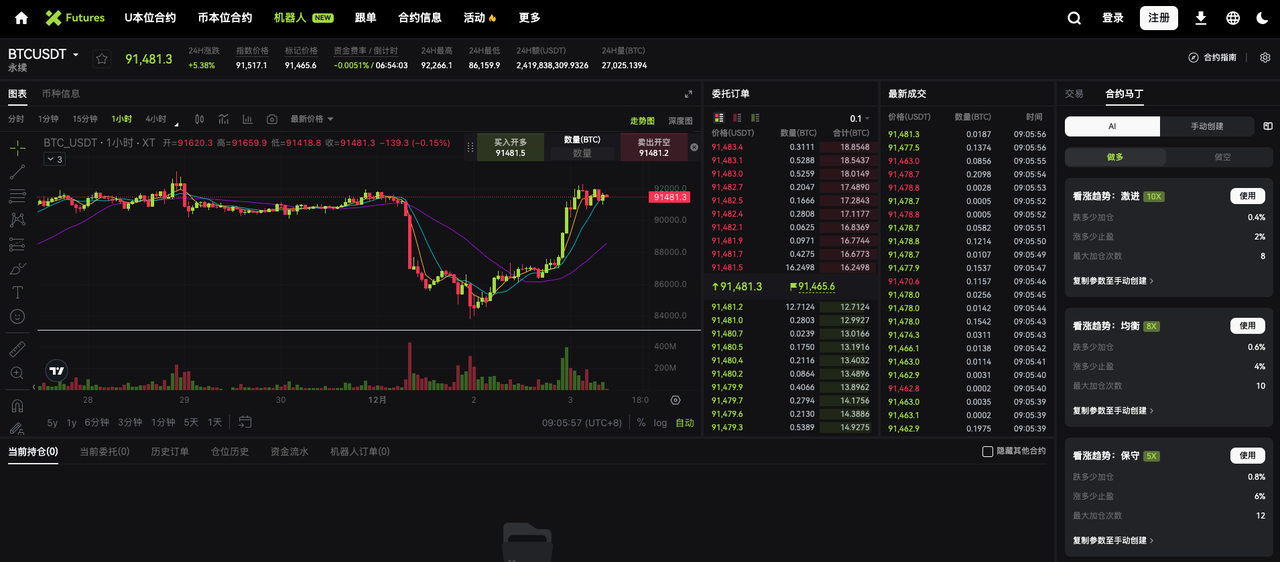1280x562 pixels.
Task: Take a chart snapshot with the camera icon
Action: (x=271, y=119)
